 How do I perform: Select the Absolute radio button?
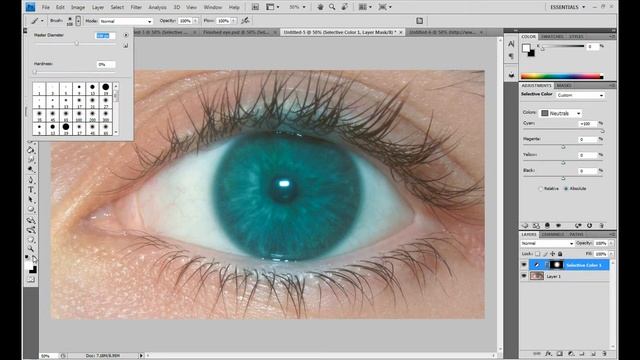(566, 189)
